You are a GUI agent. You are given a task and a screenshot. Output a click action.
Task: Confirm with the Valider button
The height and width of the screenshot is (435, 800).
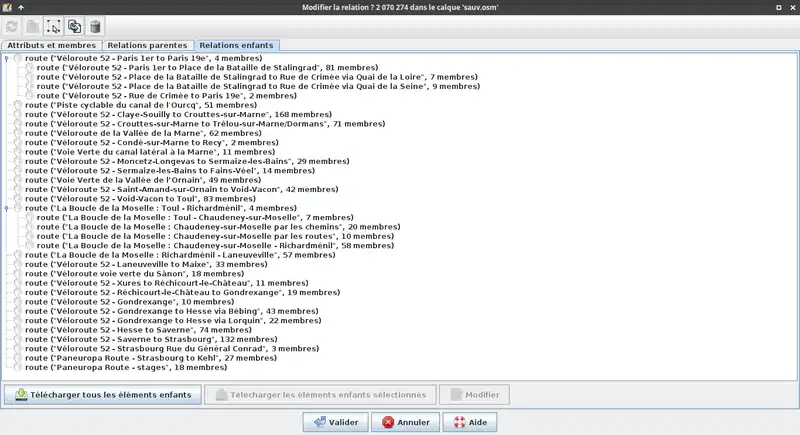point(335,422)
